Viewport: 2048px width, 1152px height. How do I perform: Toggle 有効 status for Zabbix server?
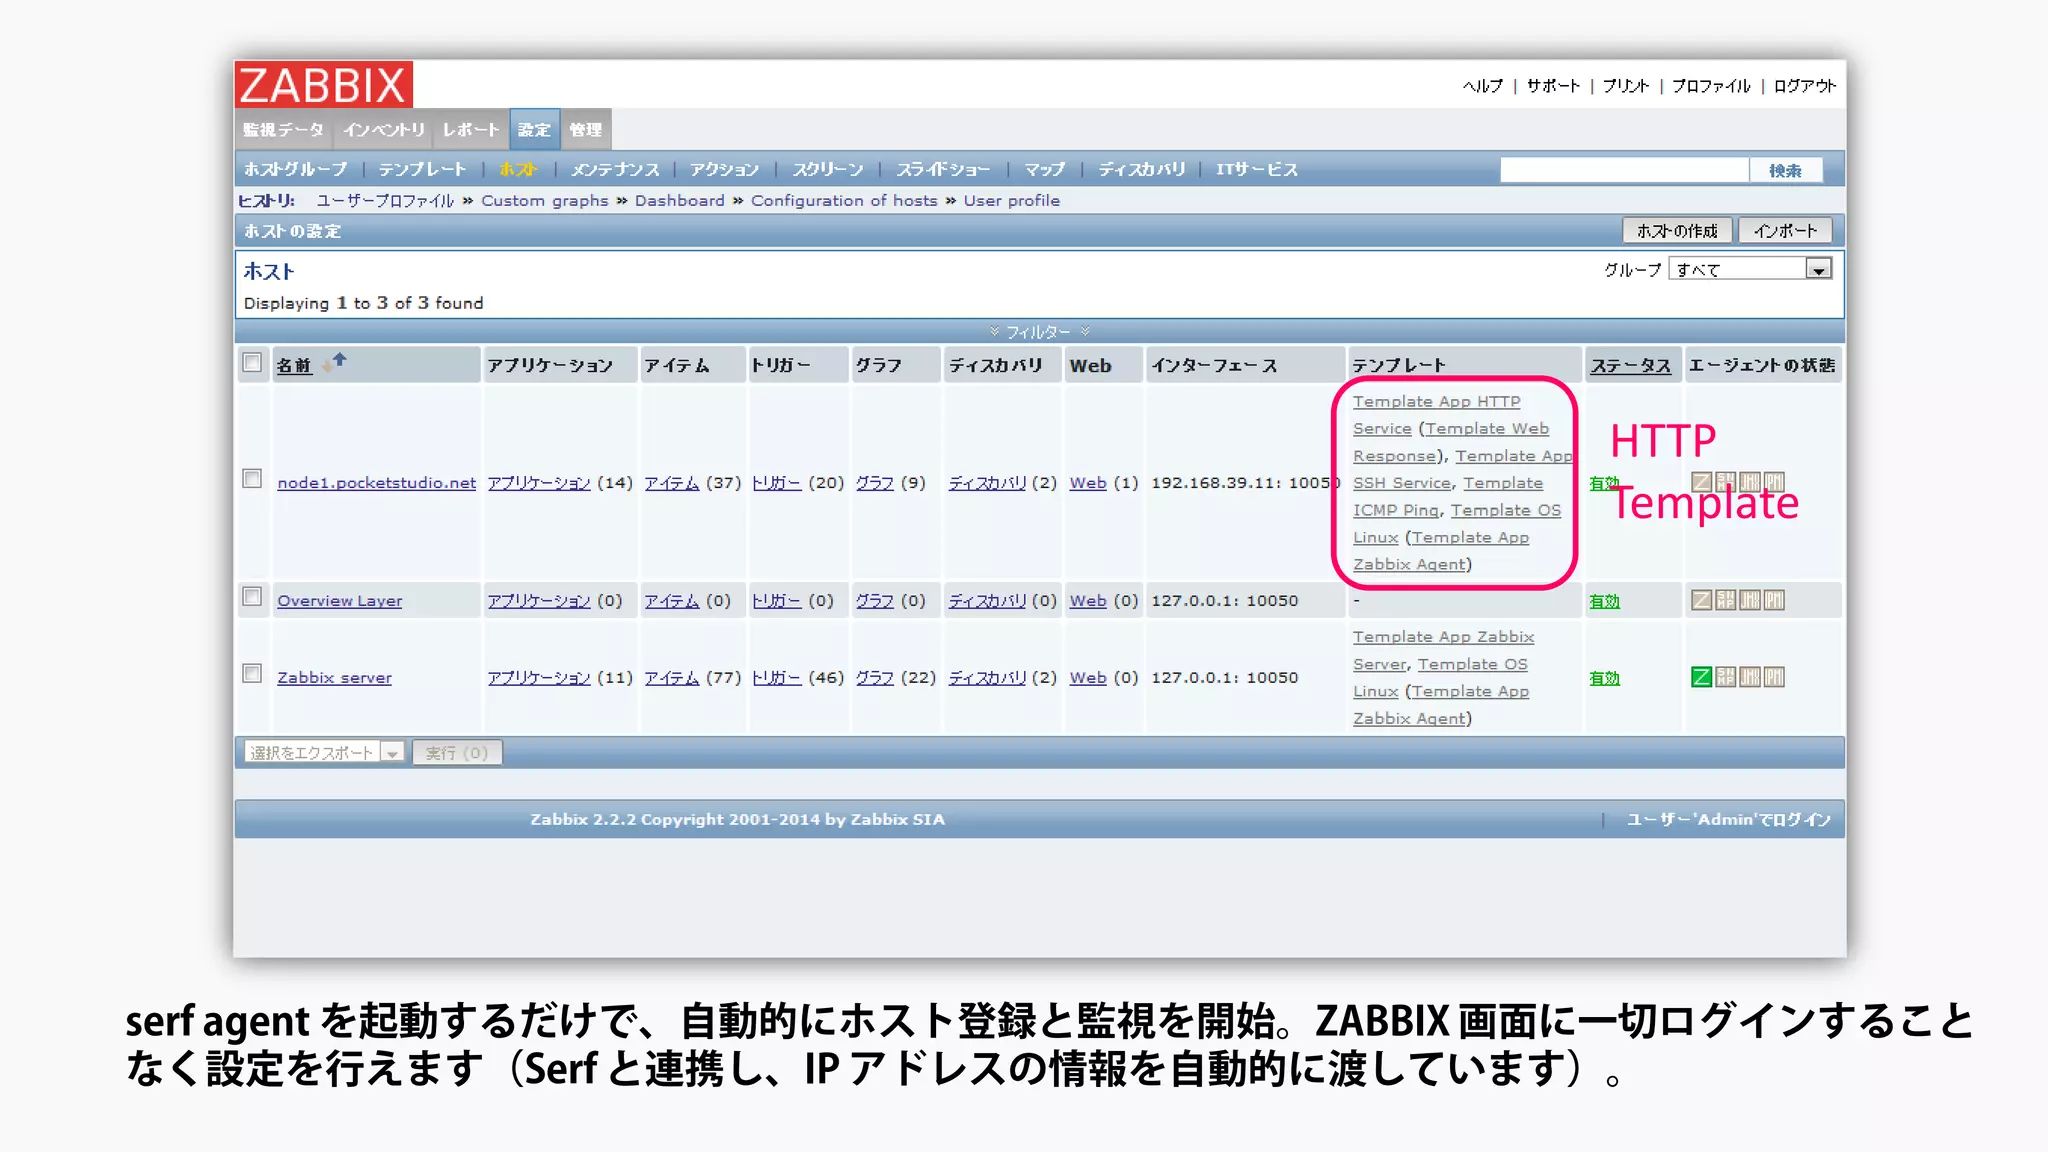tap(1604, 678)
